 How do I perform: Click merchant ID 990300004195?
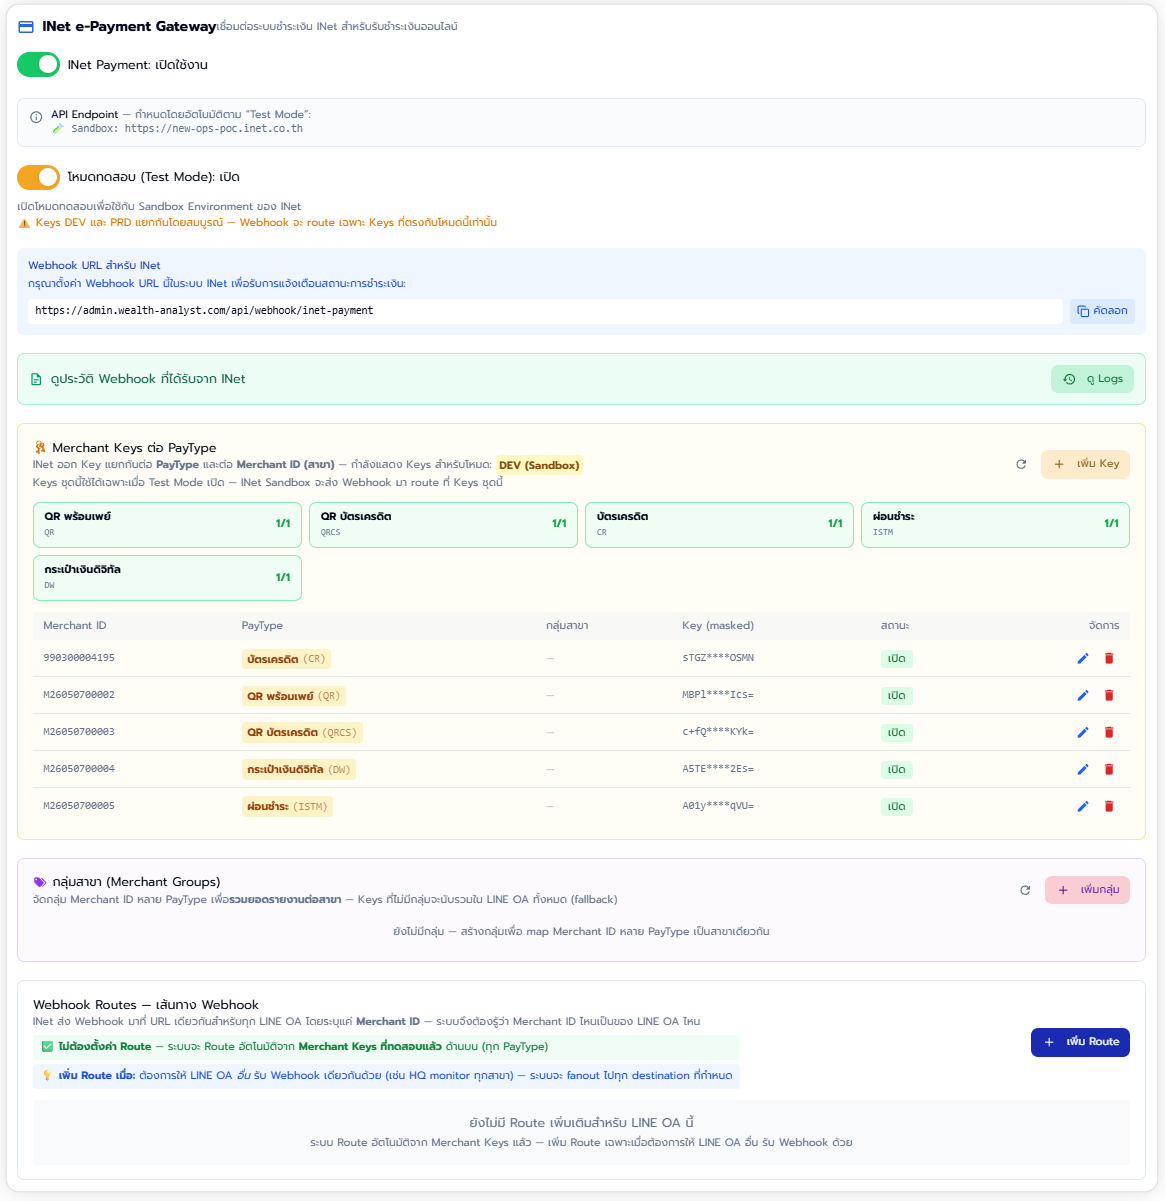(79, 658)
